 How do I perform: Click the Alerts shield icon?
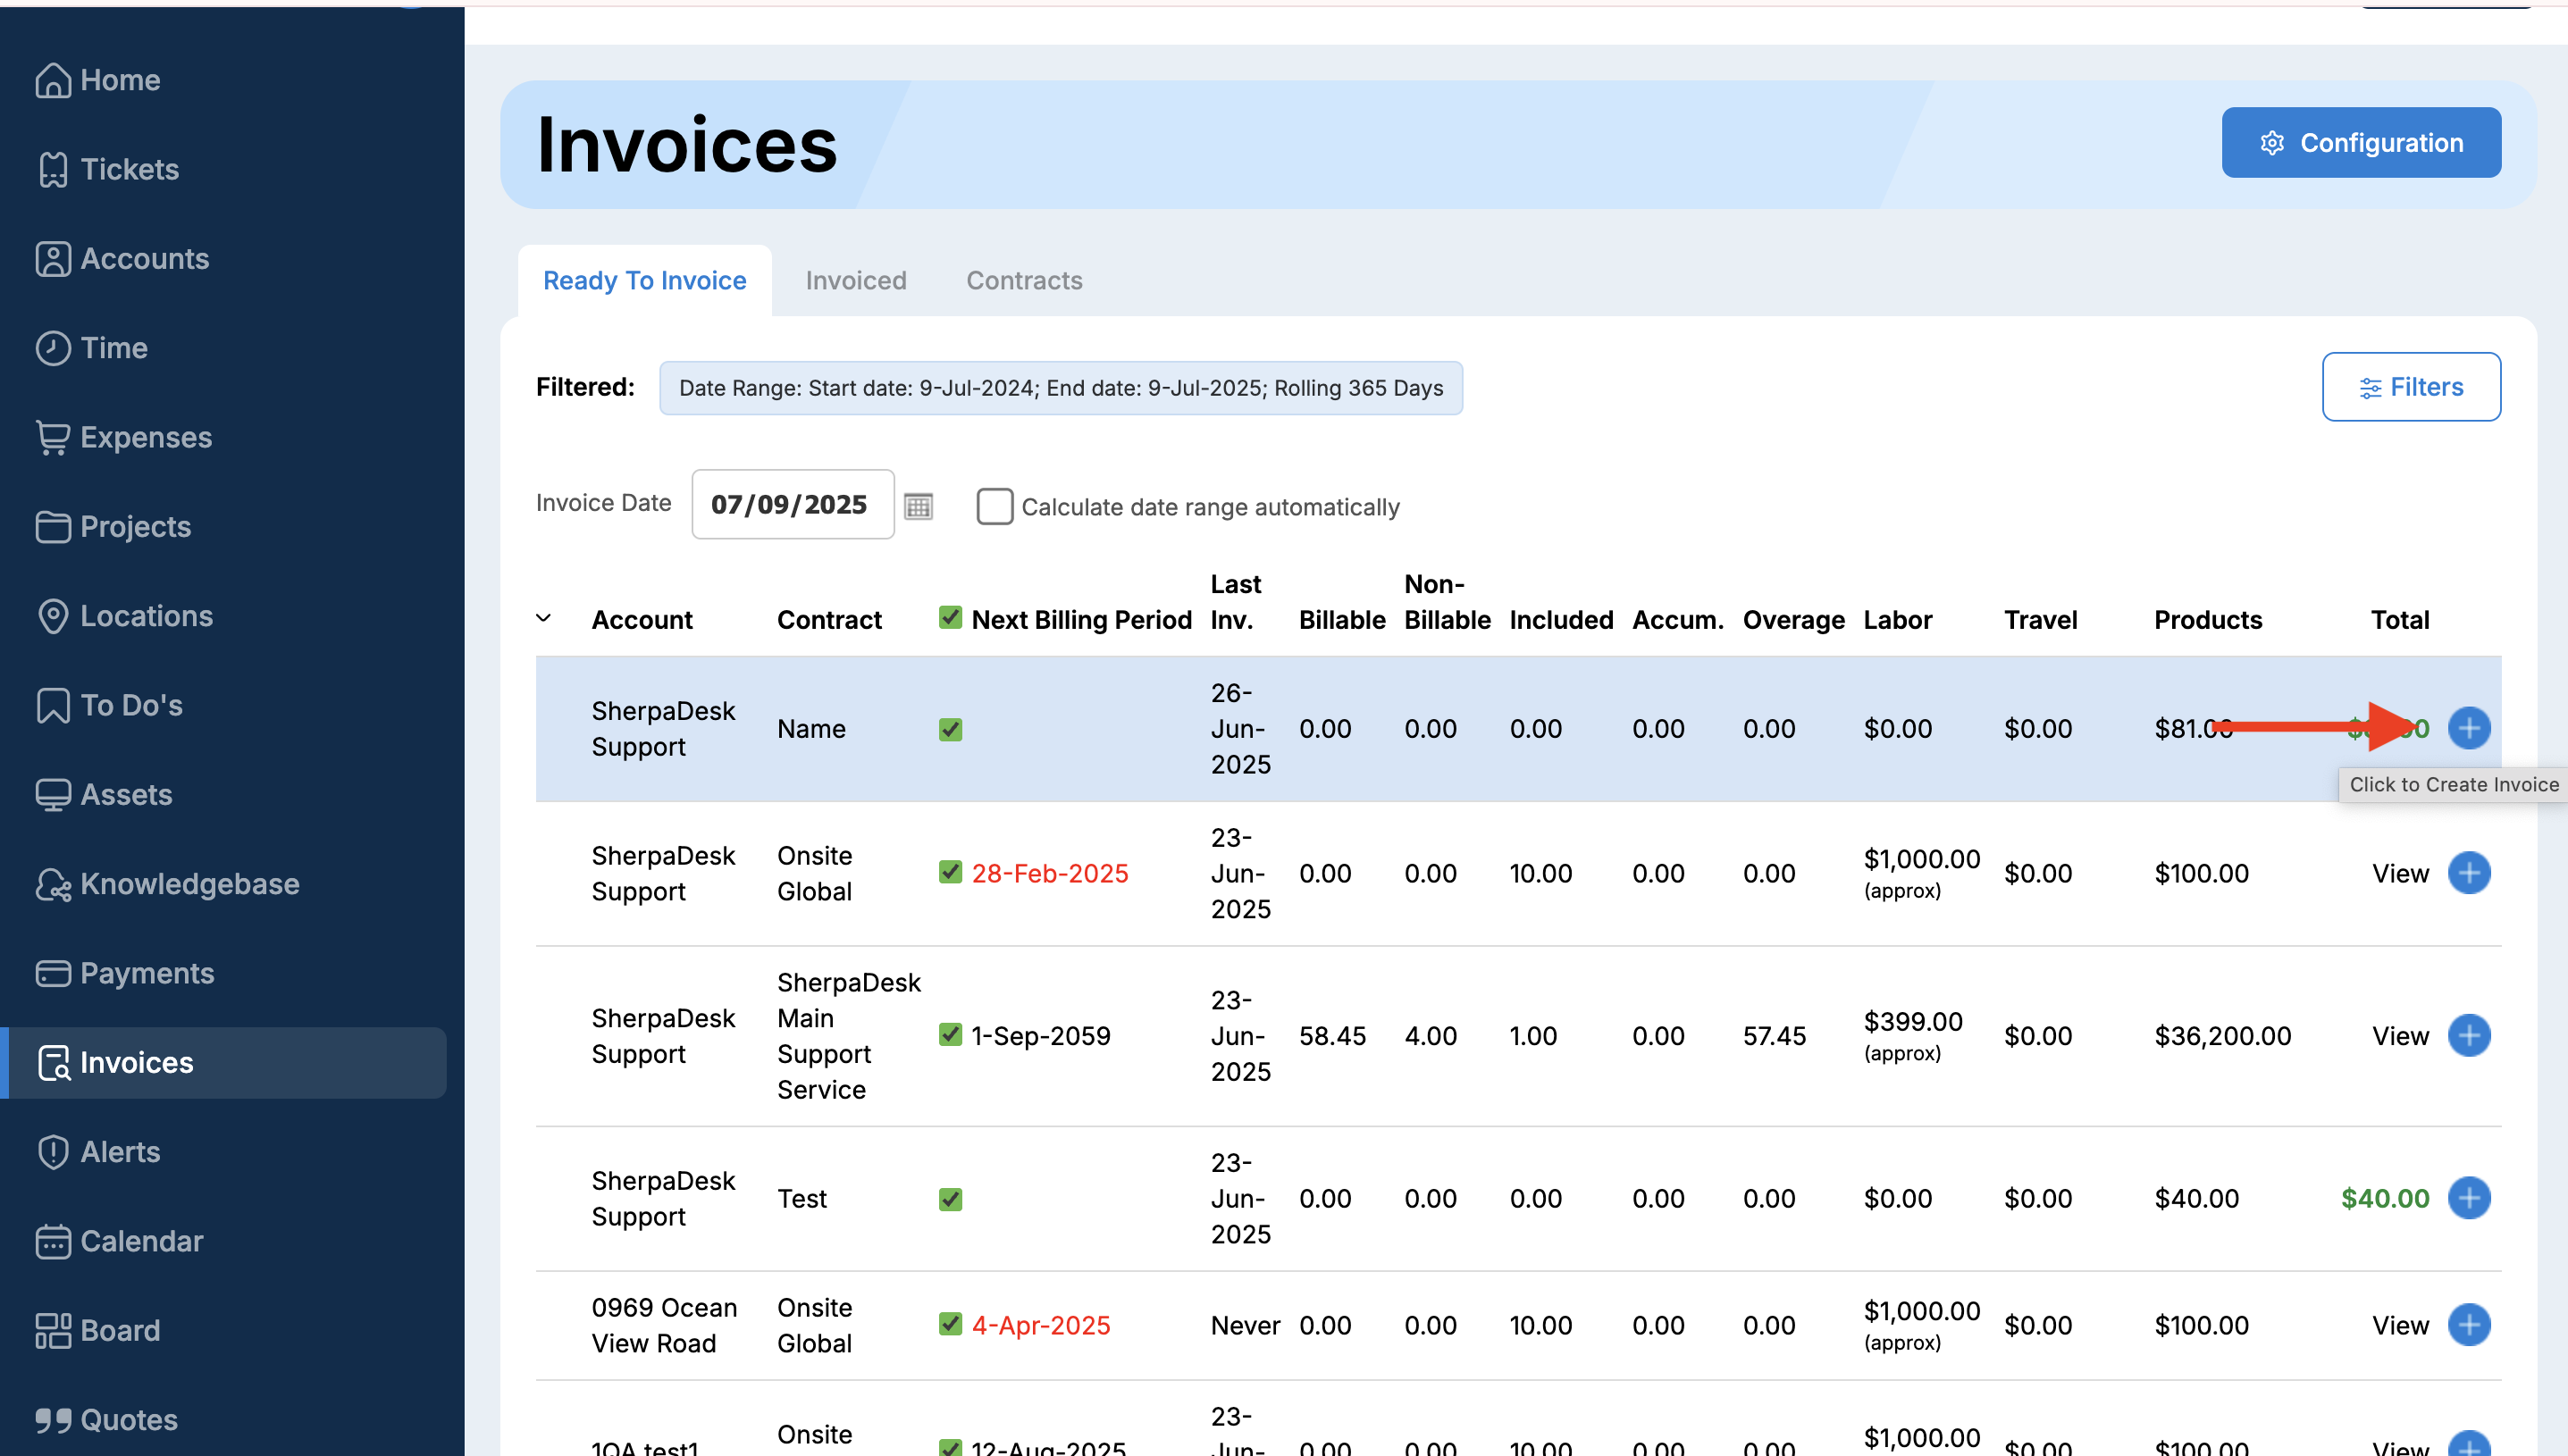click(x=53, y=1152)
